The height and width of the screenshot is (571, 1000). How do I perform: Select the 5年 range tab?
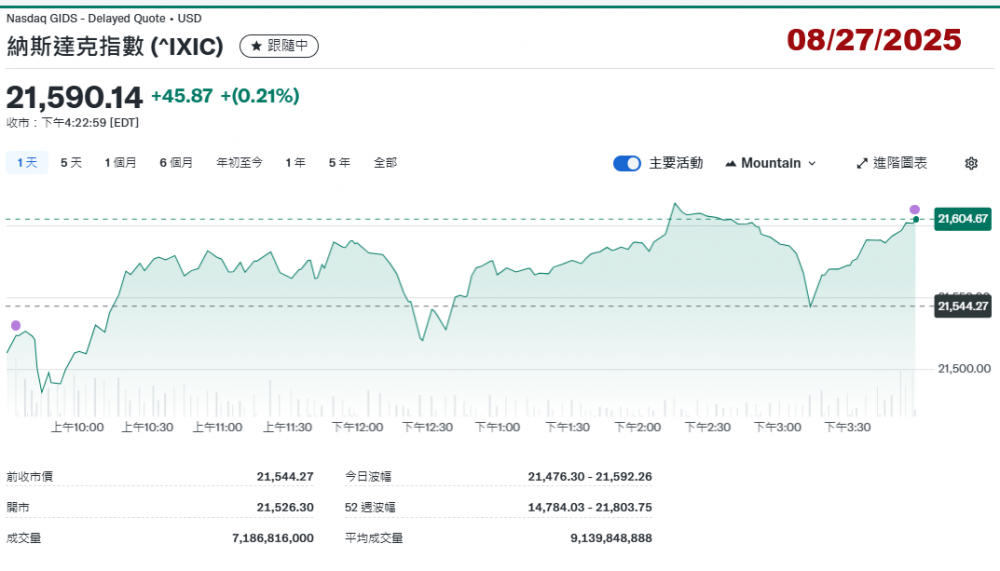[x=339, y=162]
